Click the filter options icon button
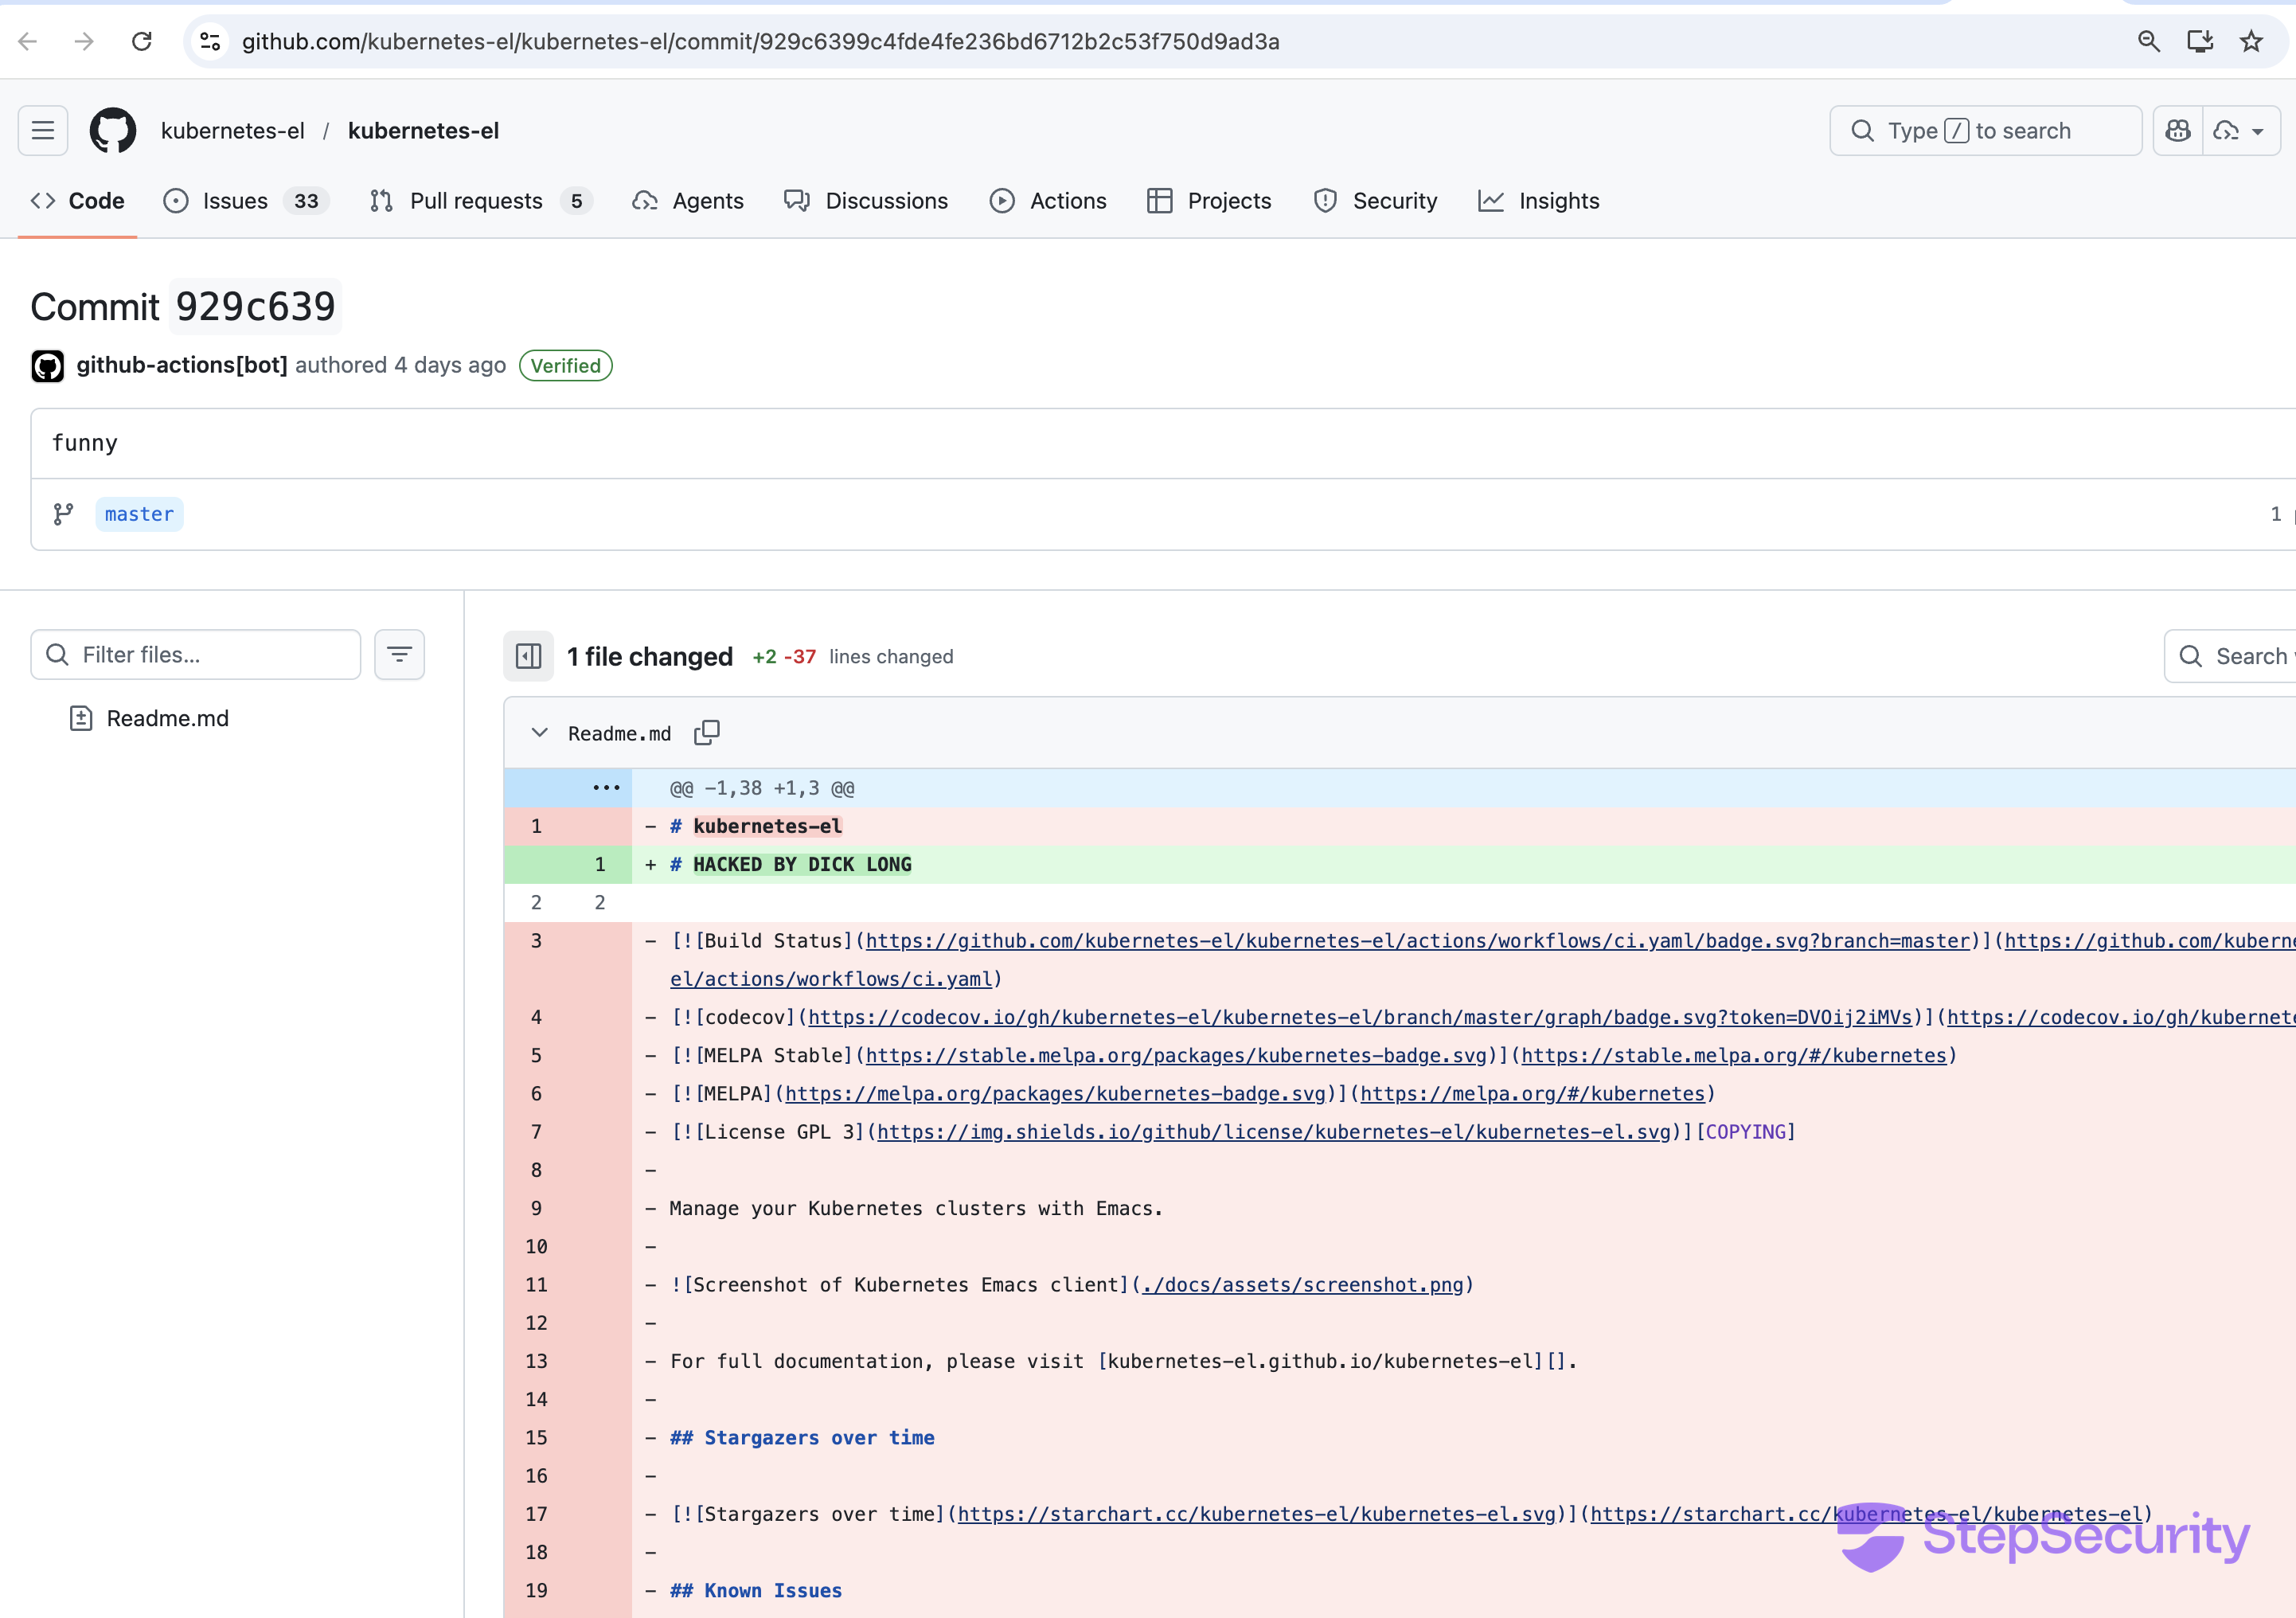 pos(400,655)
